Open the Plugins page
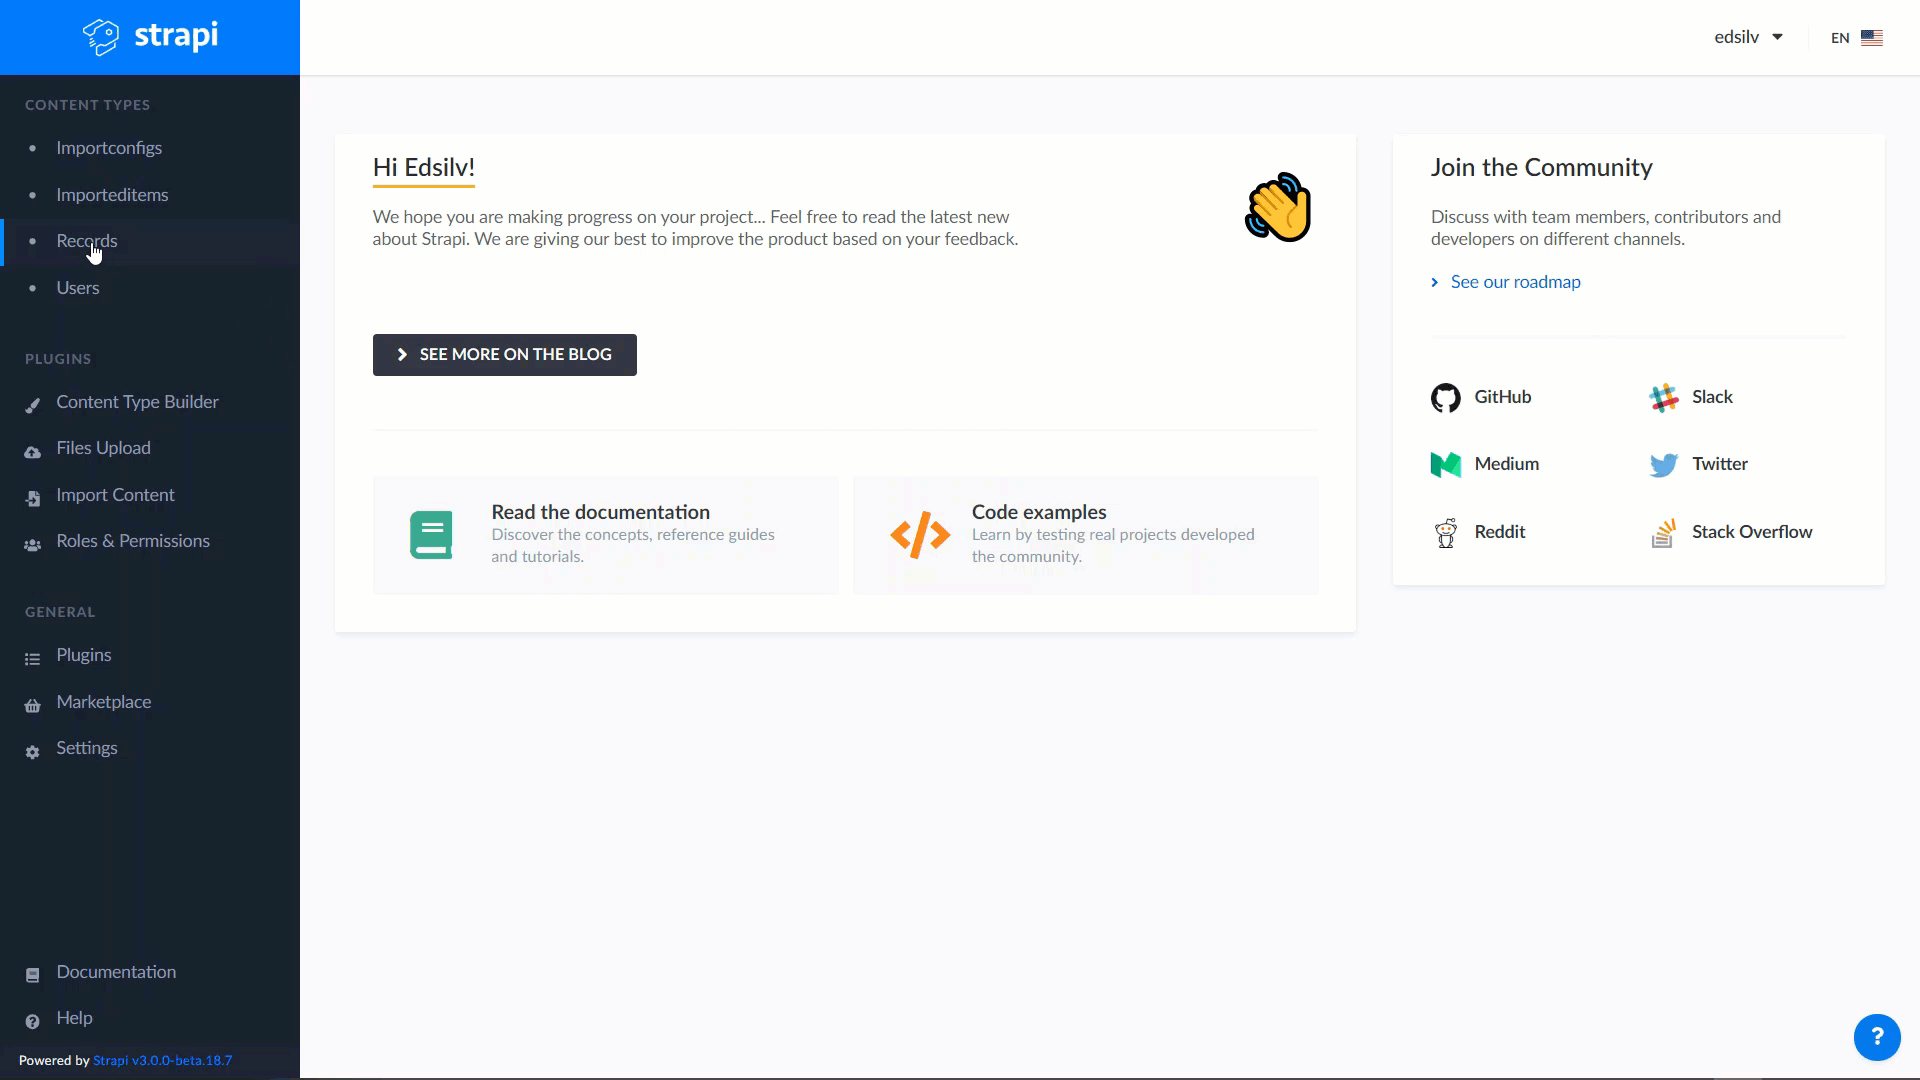The height and width of the screenshot is (1080, 1920). point(150,655)
